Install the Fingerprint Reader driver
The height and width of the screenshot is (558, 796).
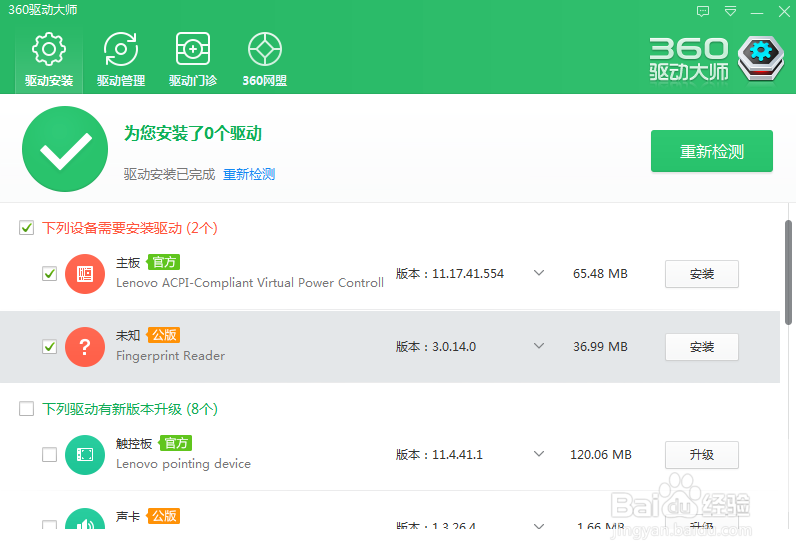[702, 347]
